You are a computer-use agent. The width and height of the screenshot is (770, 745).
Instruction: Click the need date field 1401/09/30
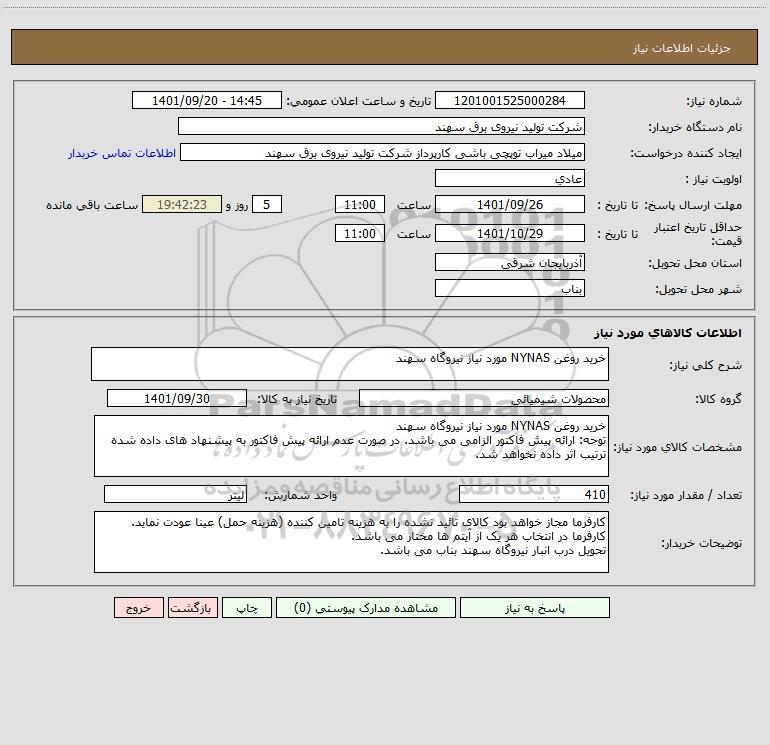coord(177,398)
